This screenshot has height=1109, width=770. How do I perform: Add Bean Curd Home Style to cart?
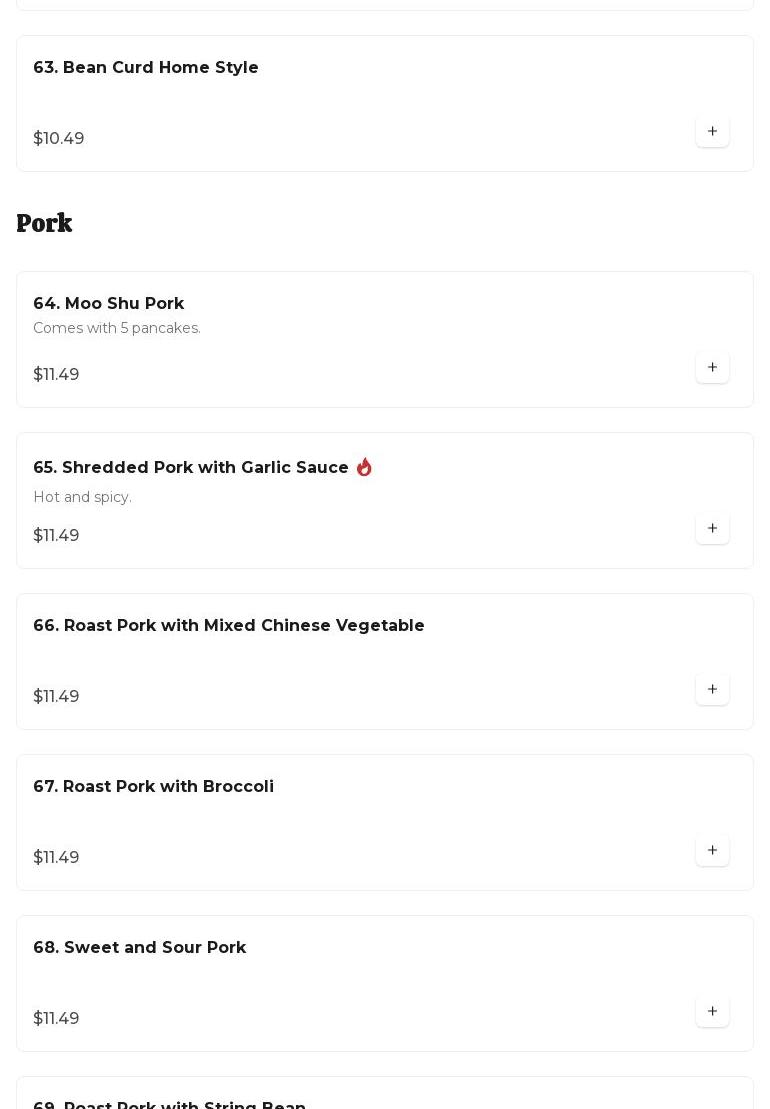712,131
